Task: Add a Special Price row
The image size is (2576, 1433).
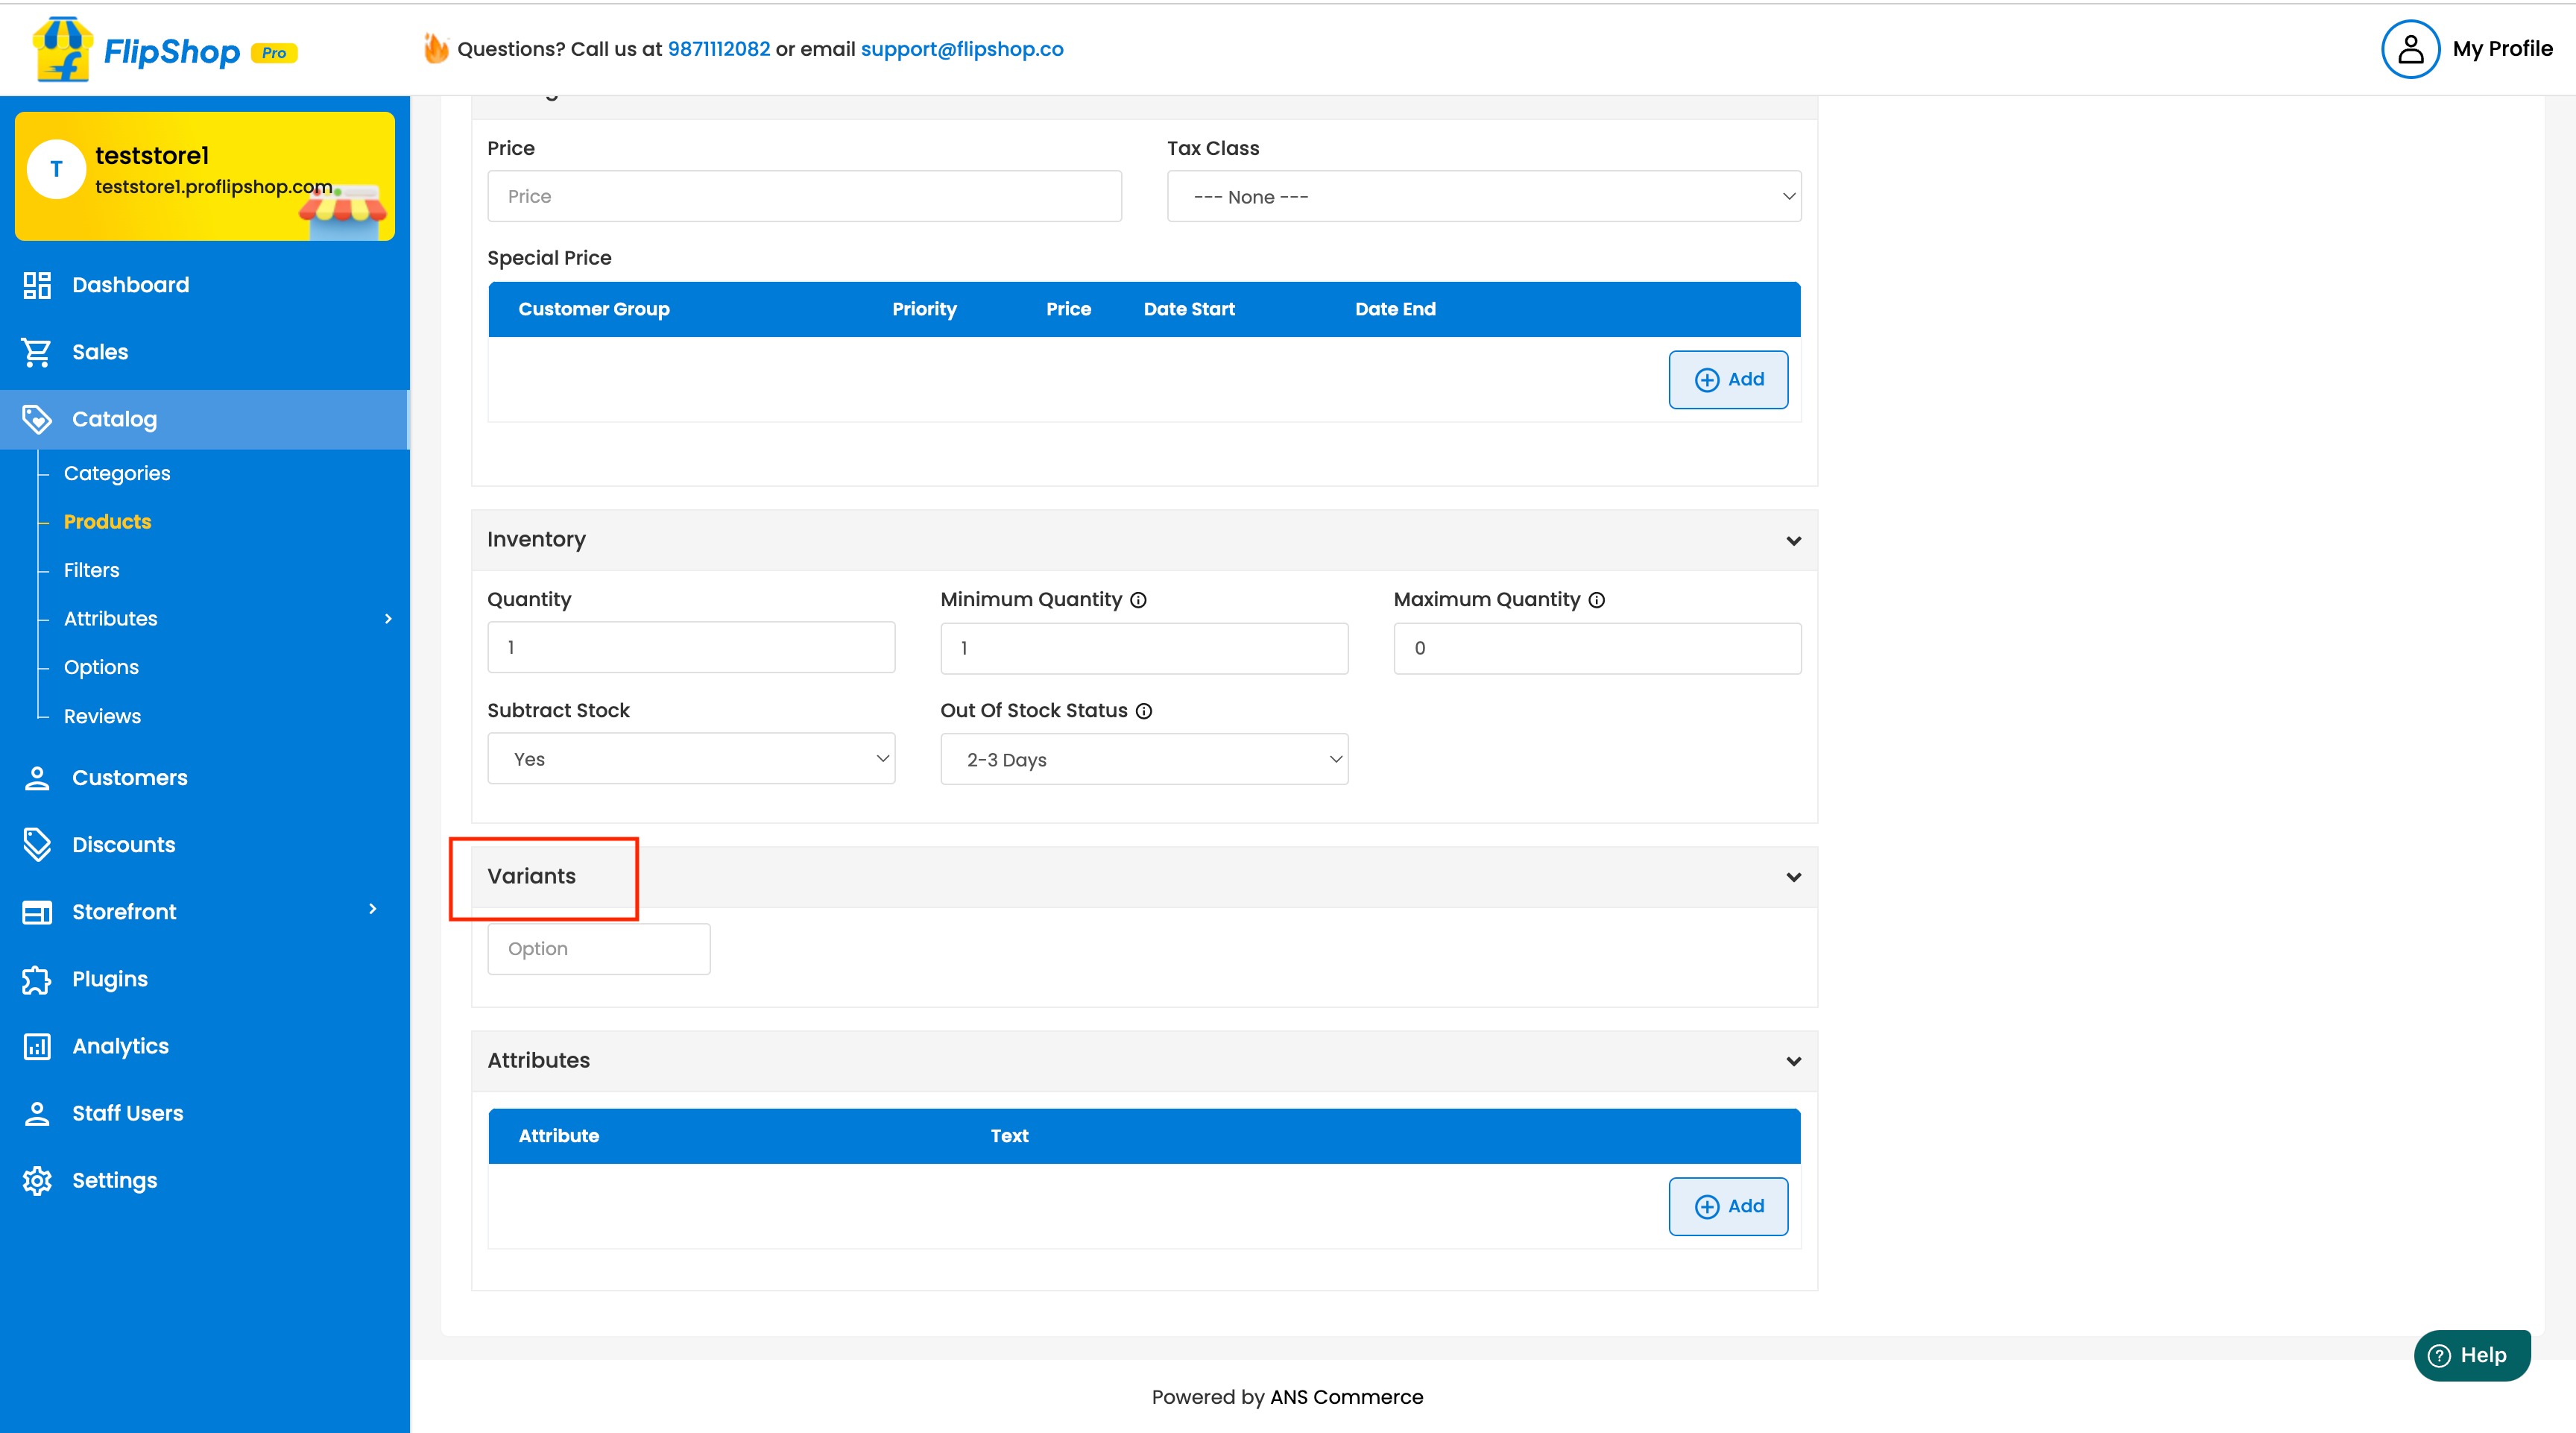Action: pos(1728,380)
